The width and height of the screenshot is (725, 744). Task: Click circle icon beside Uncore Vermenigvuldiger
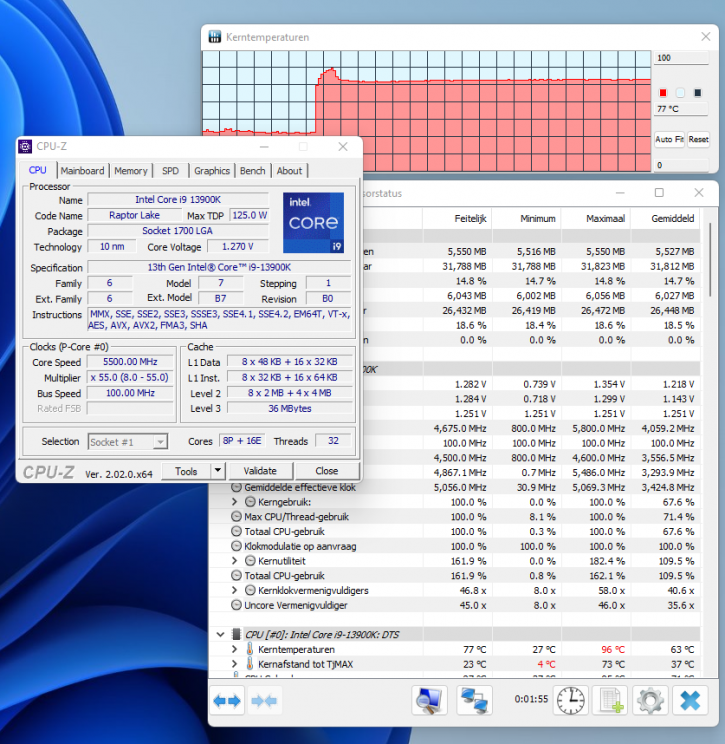click(236, 605)
